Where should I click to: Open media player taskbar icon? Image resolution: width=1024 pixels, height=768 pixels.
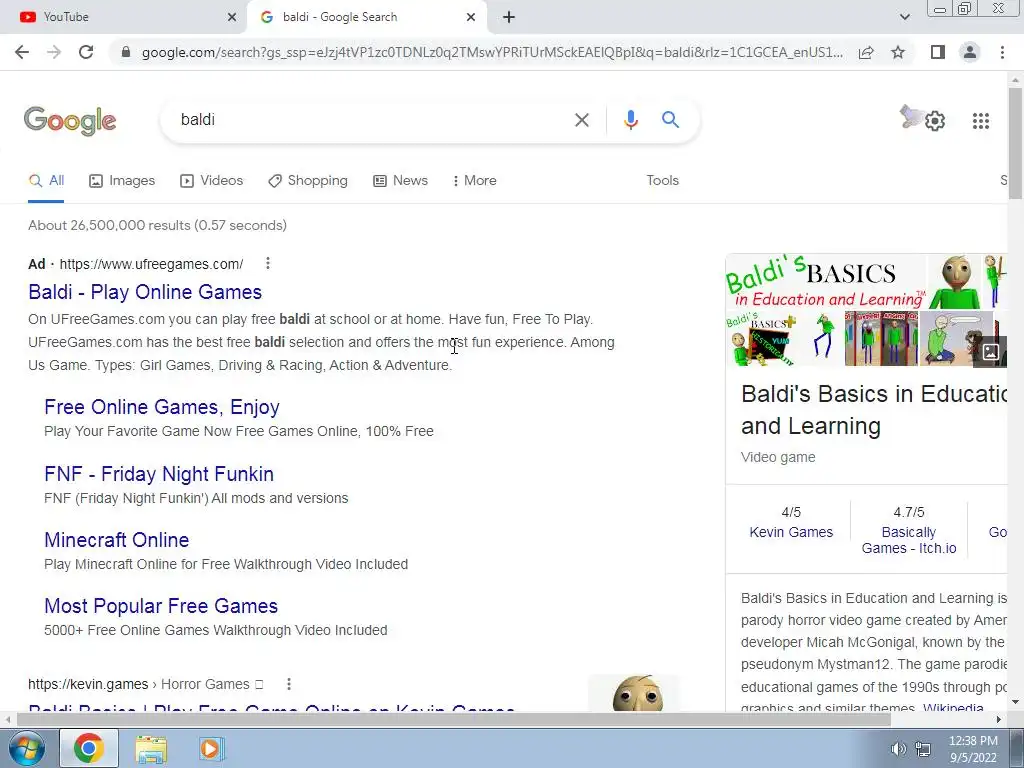211,748
